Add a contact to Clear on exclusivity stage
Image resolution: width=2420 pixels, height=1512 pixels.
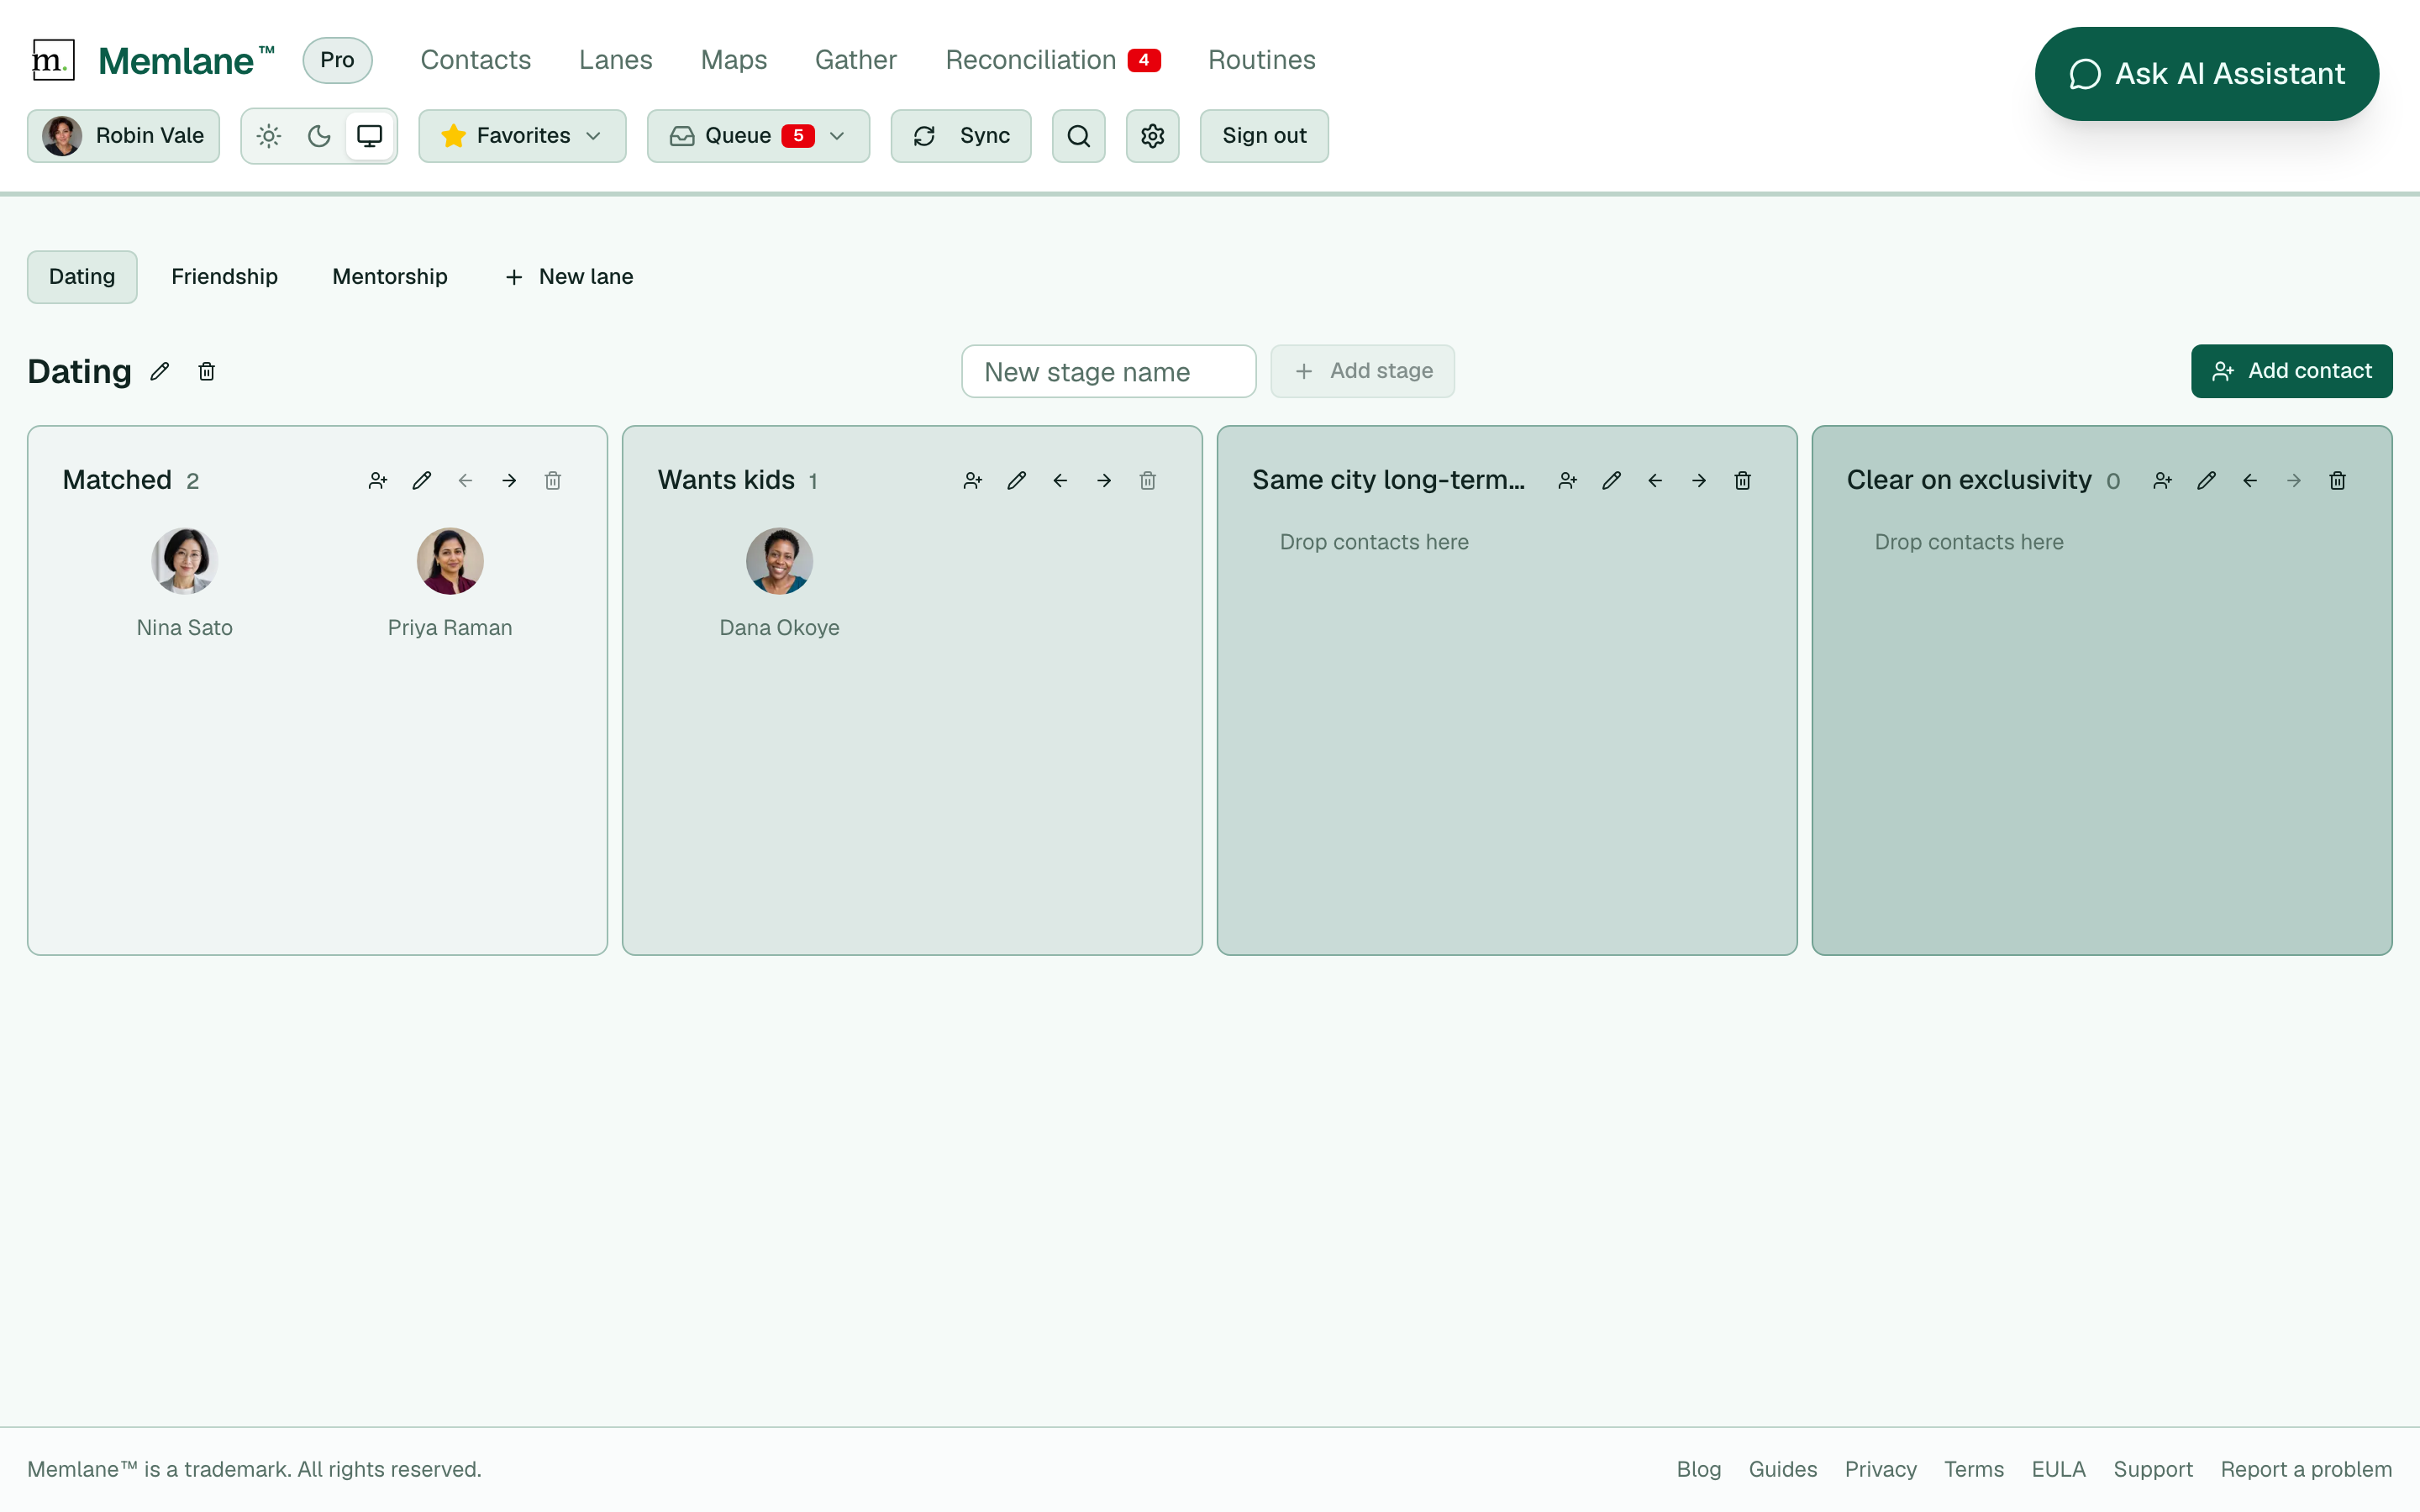tap(2163, 481)
